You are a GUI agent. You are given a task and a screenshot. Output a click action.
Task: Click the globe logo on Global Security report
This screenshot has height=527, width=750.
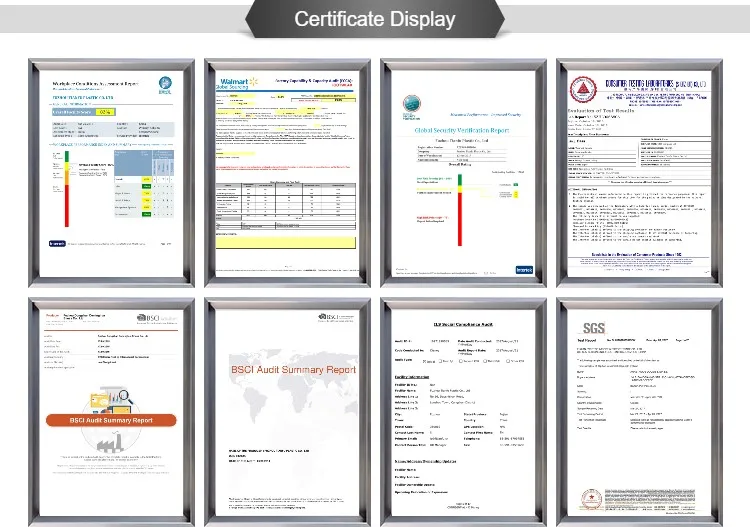[411, 107]
